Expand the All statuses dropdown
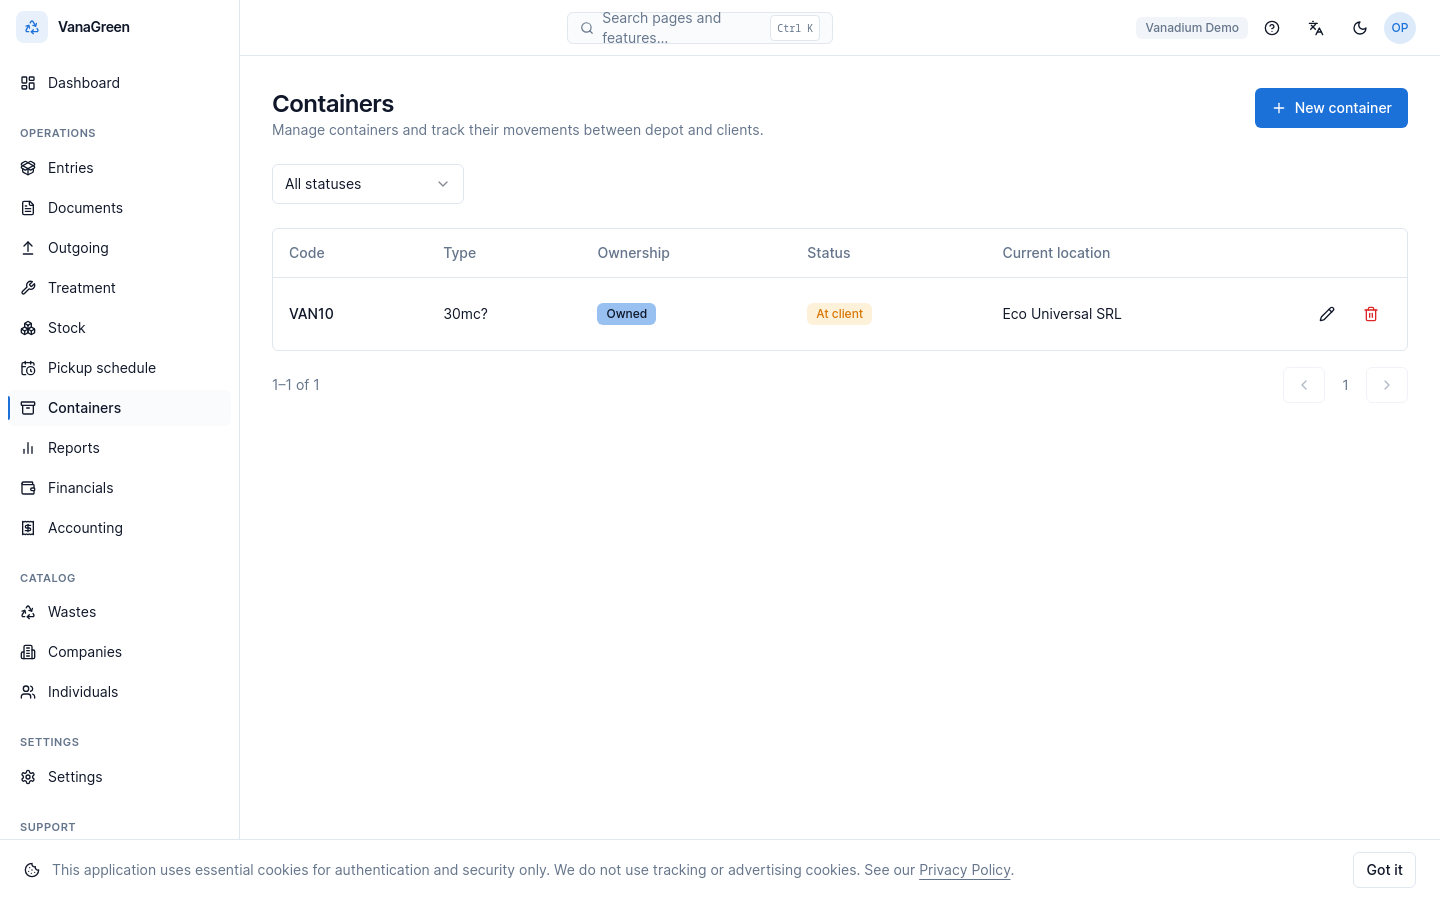Image resolution: width=1440 pixels, height=900 pixels. 368,184
